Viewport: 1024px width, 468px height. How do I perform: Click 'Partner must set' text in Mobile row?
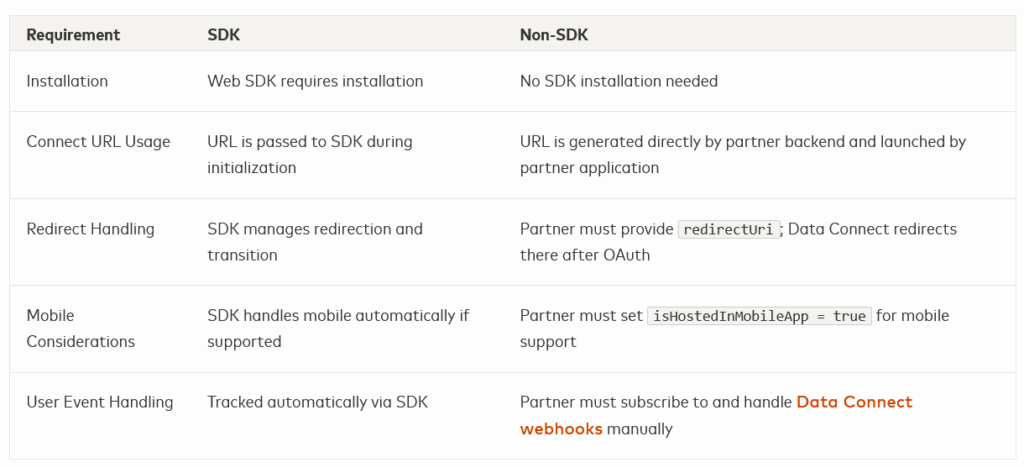click(x=581, y=316)
